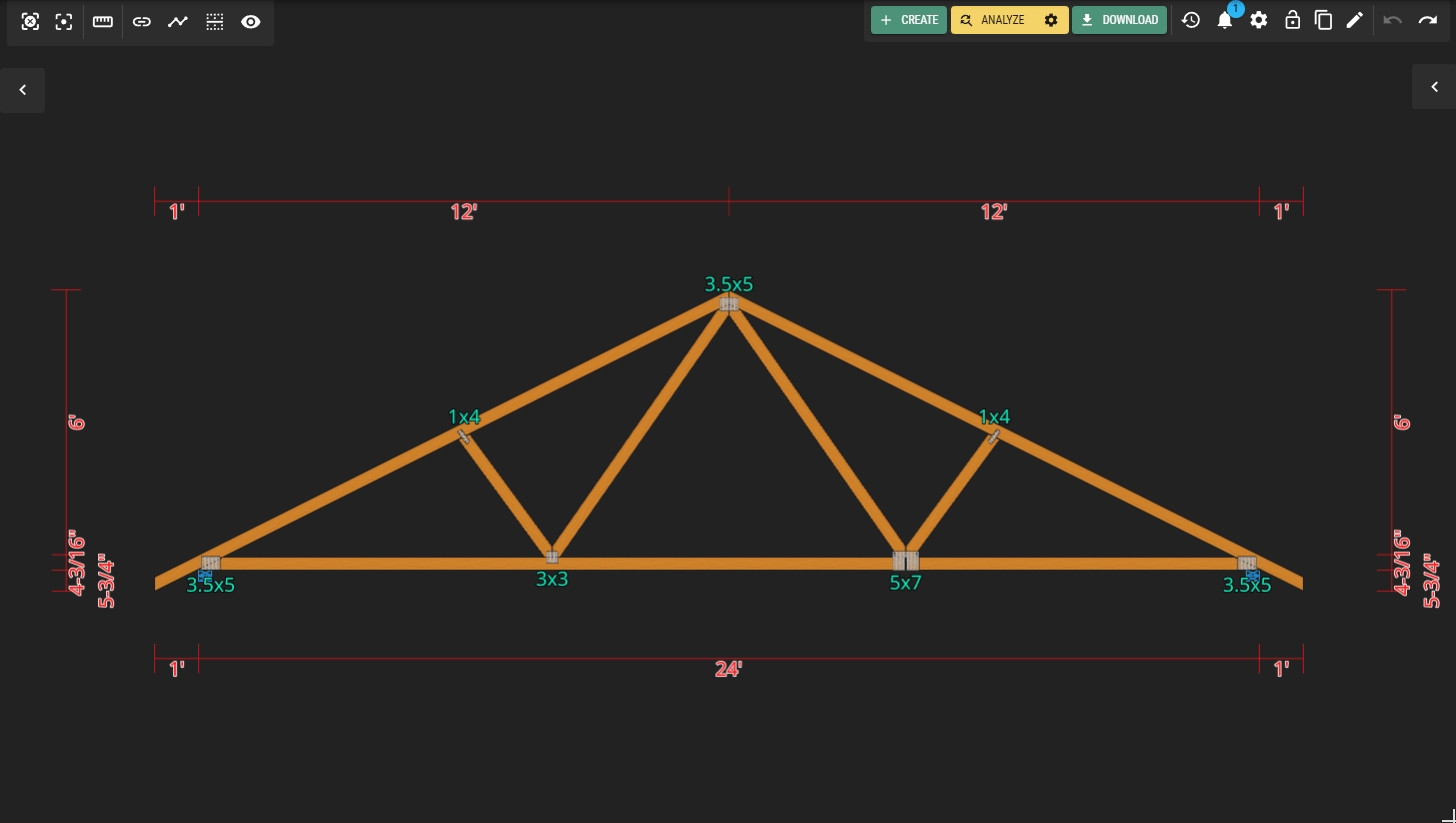Open analyze settings gear in yellow button
Screen dimensions: 1456x823
(x=1051, y=20)
